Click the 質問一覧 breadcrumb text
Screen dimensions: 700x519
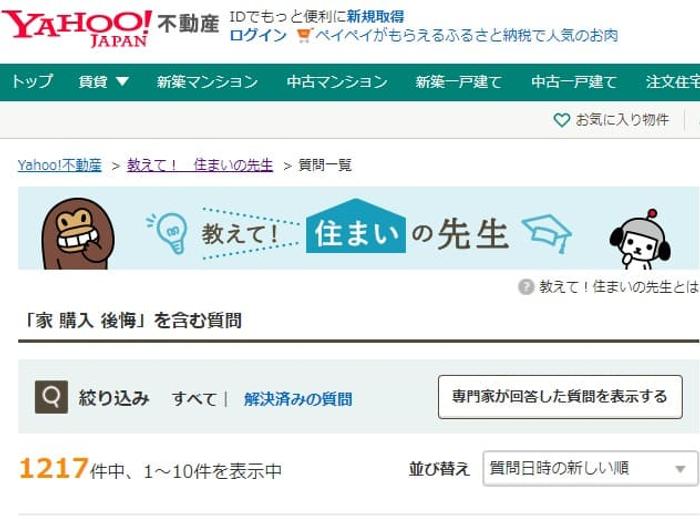click(x=325, y=165)
